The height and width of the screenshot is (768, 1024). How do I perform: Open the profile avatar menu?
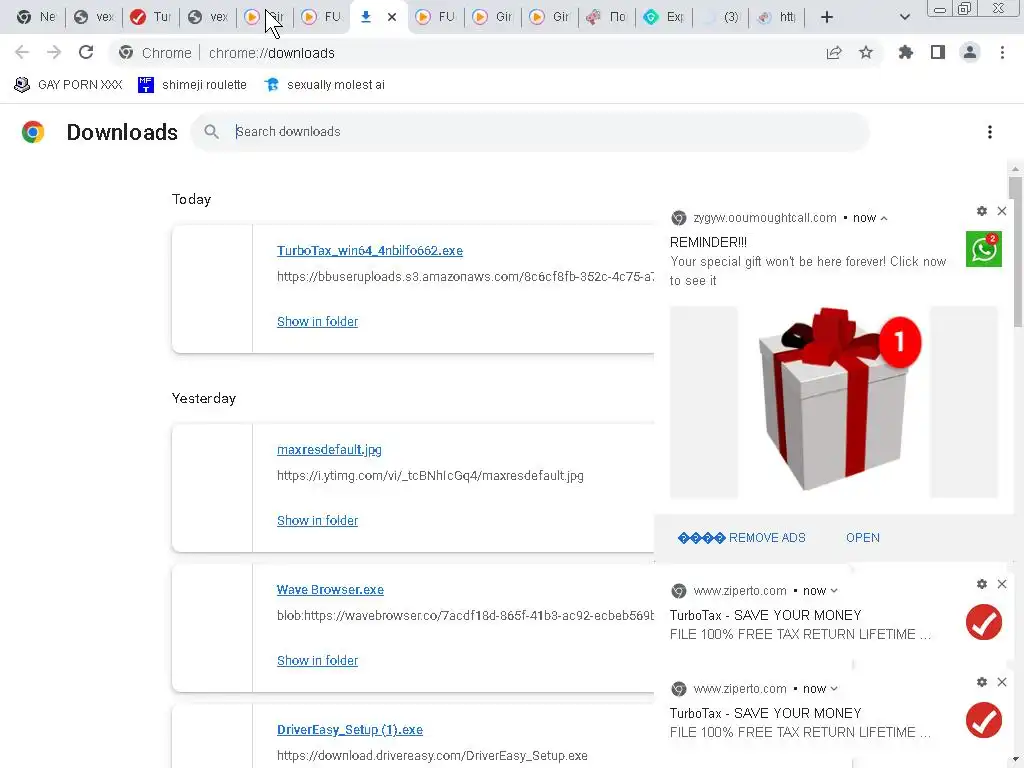pos(970,52)
